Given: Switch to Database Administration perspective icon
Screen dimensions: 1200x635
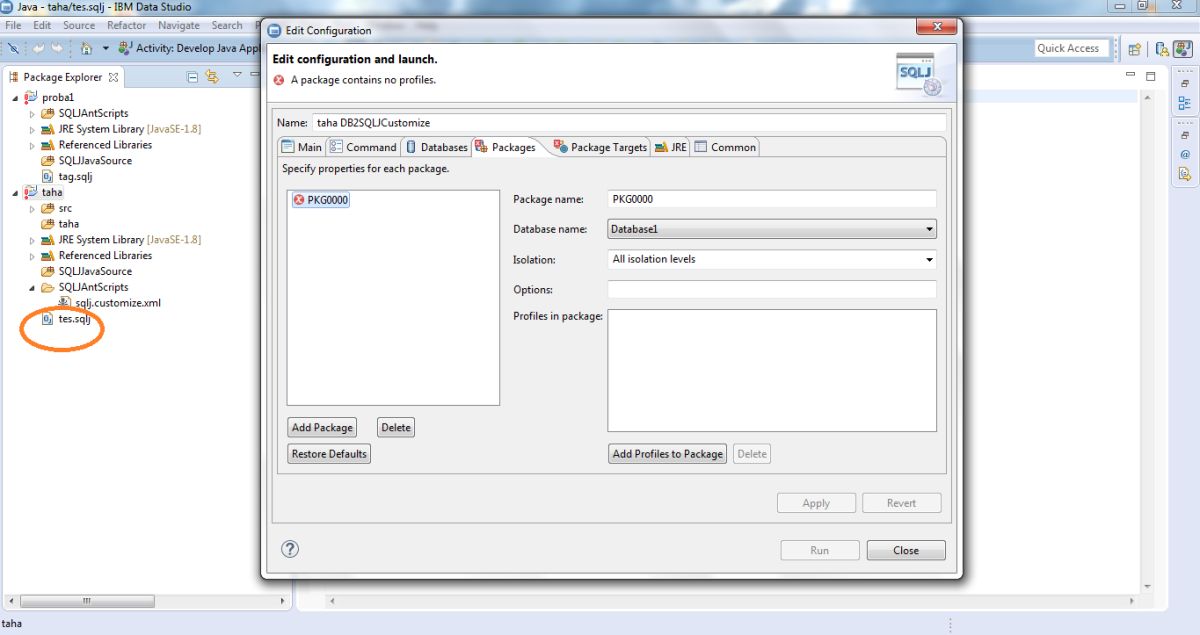Looking at the screenshot, I should [x=1162, y=48].
